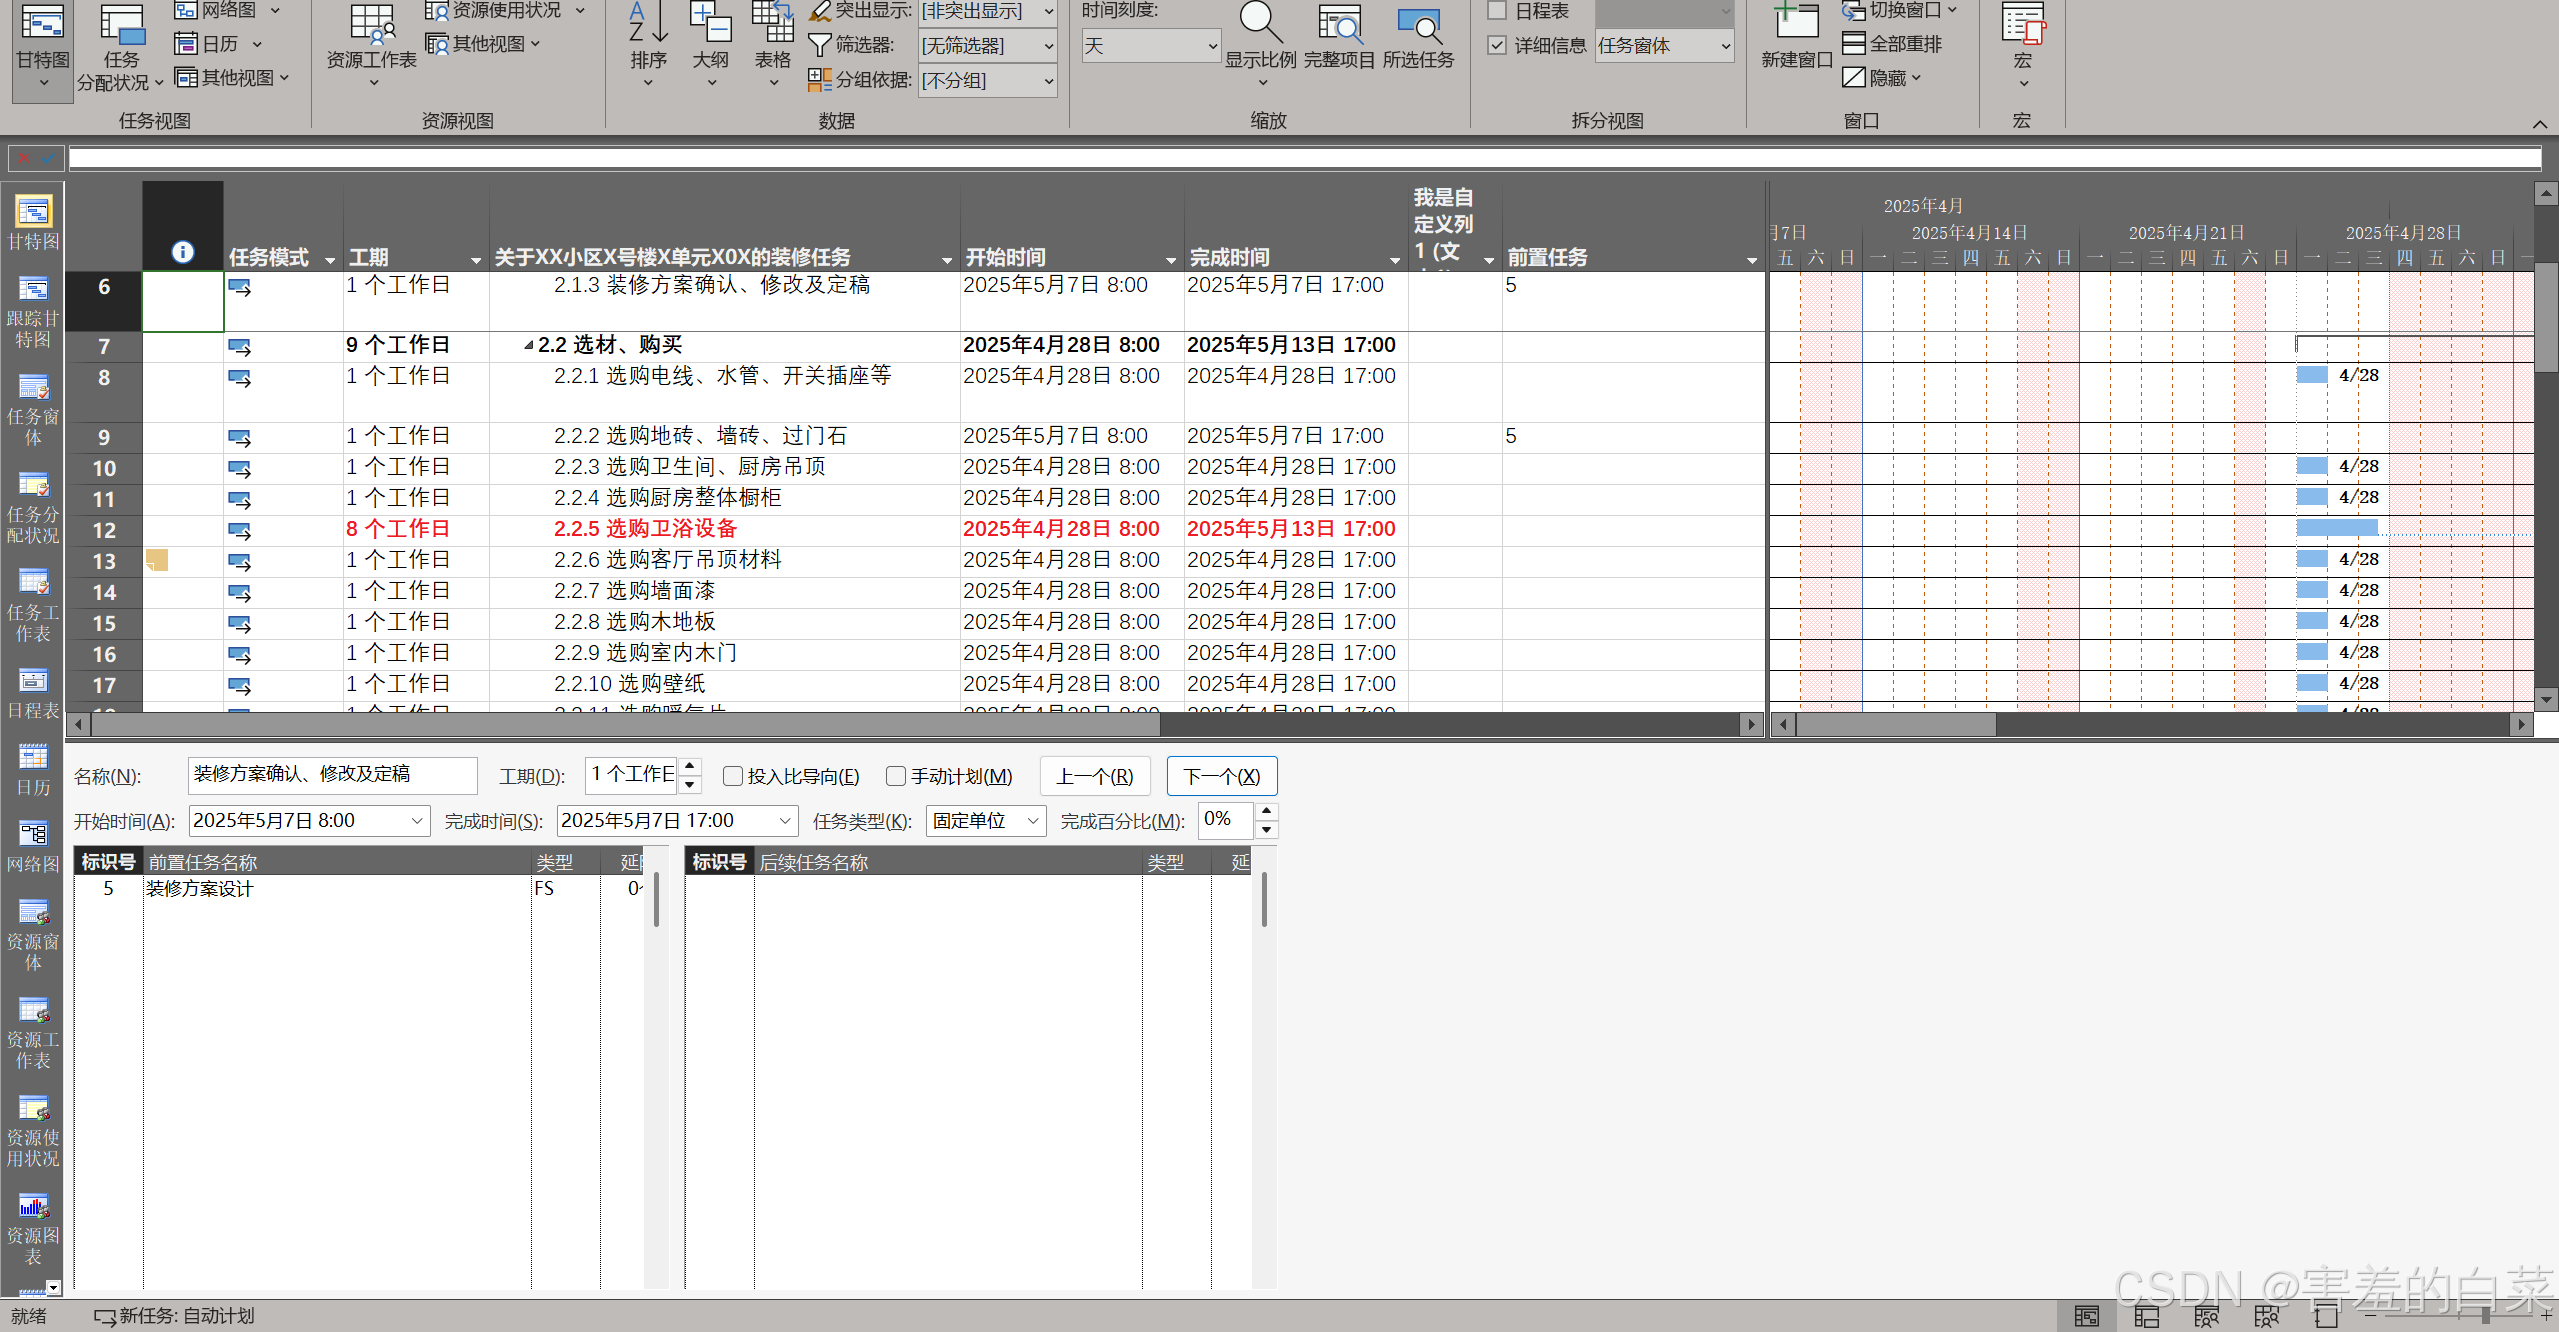Check the 手动计划 checkbox
The image size is (2559, 1332).
click(896, 776)
